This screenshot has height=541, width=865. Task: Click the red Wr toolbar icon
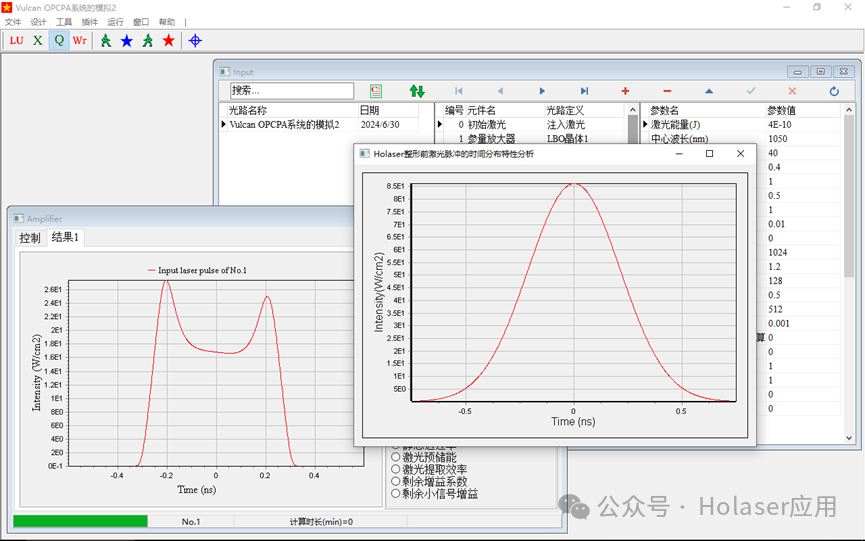80,40
